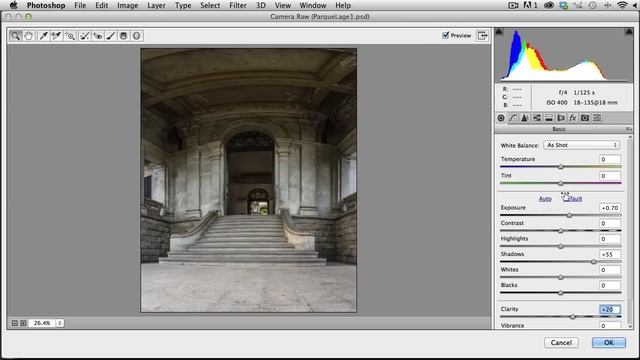Screen dimensions: 640x360
Task: Open the HSL / Grayscale panel icon
Action: coord(537,118)
